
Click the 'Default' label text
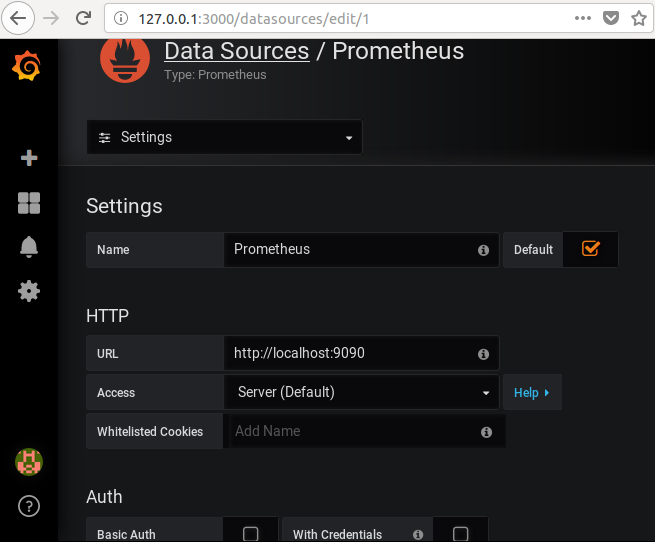(x=533, y=250)
